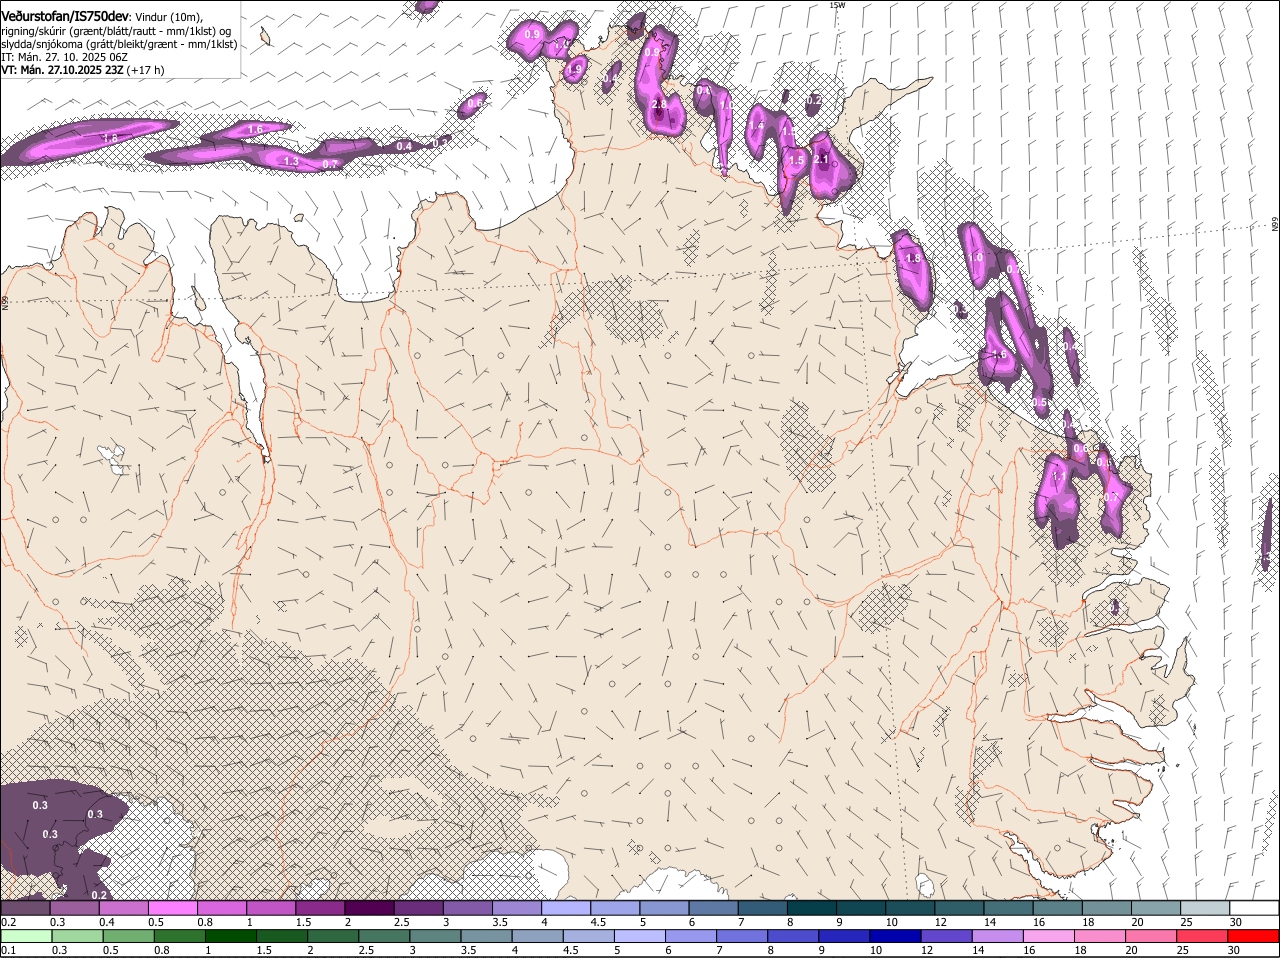
Task: Select upper legend swatch between 6 and 7
Action: point(713,908)
